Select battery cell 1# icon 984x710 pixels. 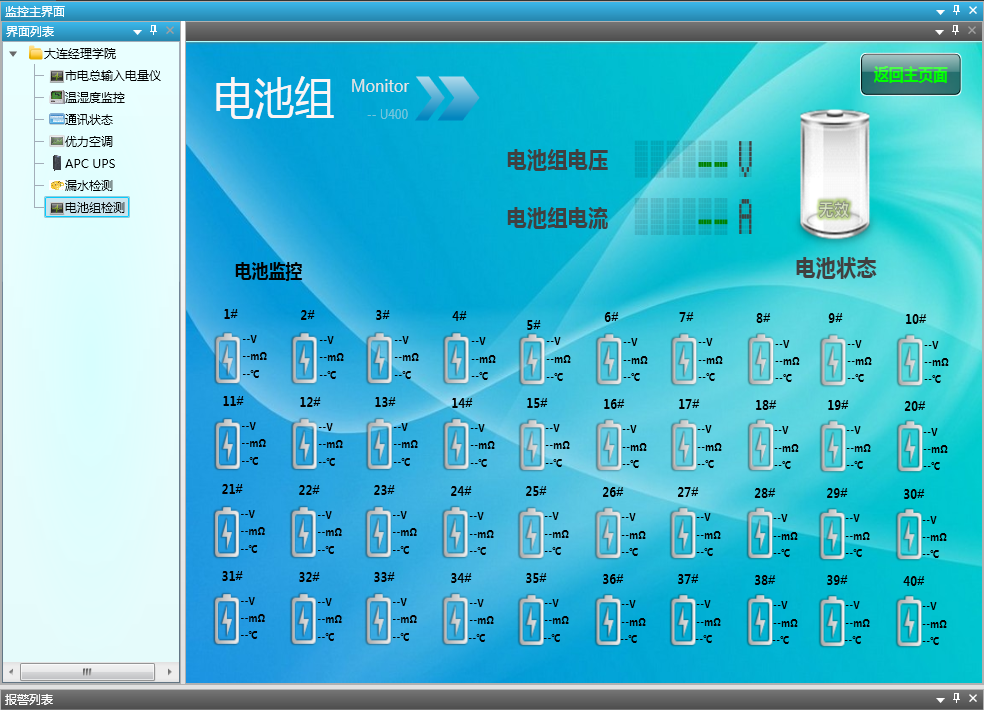pyautogui.click(x=228, y=358)
